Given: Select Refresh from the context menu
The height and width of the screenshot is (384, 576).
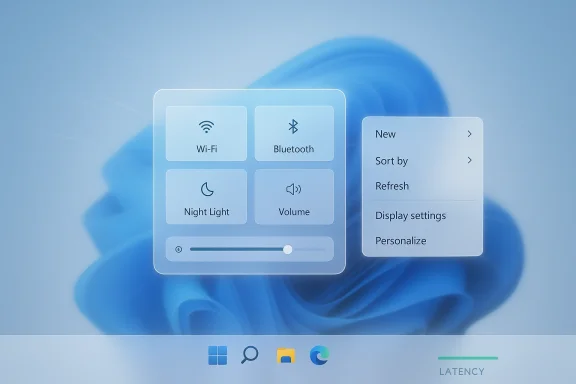Looking at the screenshot, I should click(x=422, y=186).
